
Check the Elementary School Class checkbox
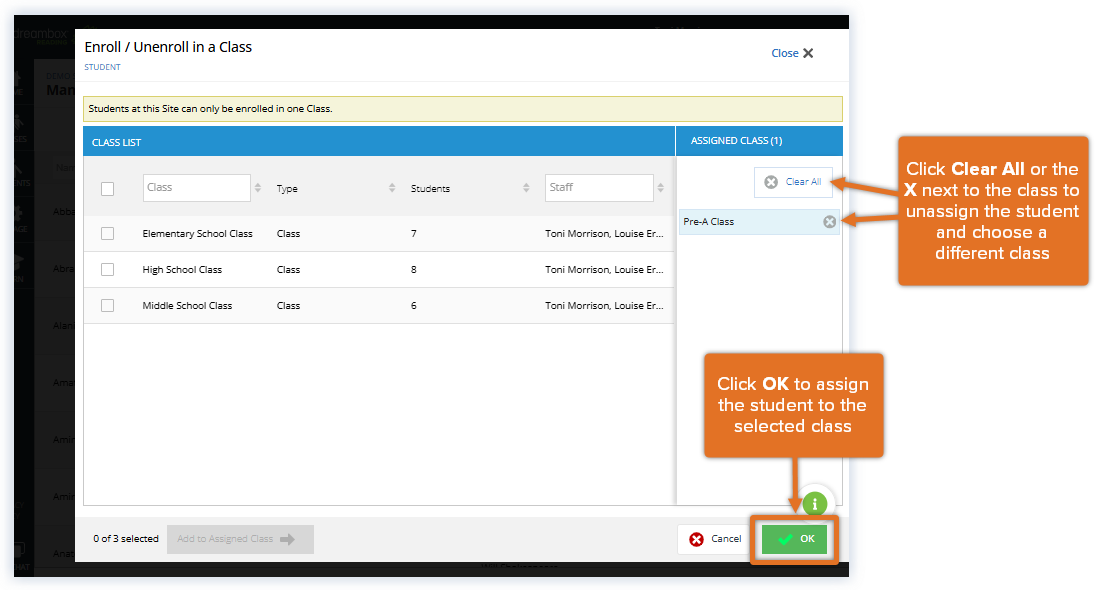tap(107, 234)
